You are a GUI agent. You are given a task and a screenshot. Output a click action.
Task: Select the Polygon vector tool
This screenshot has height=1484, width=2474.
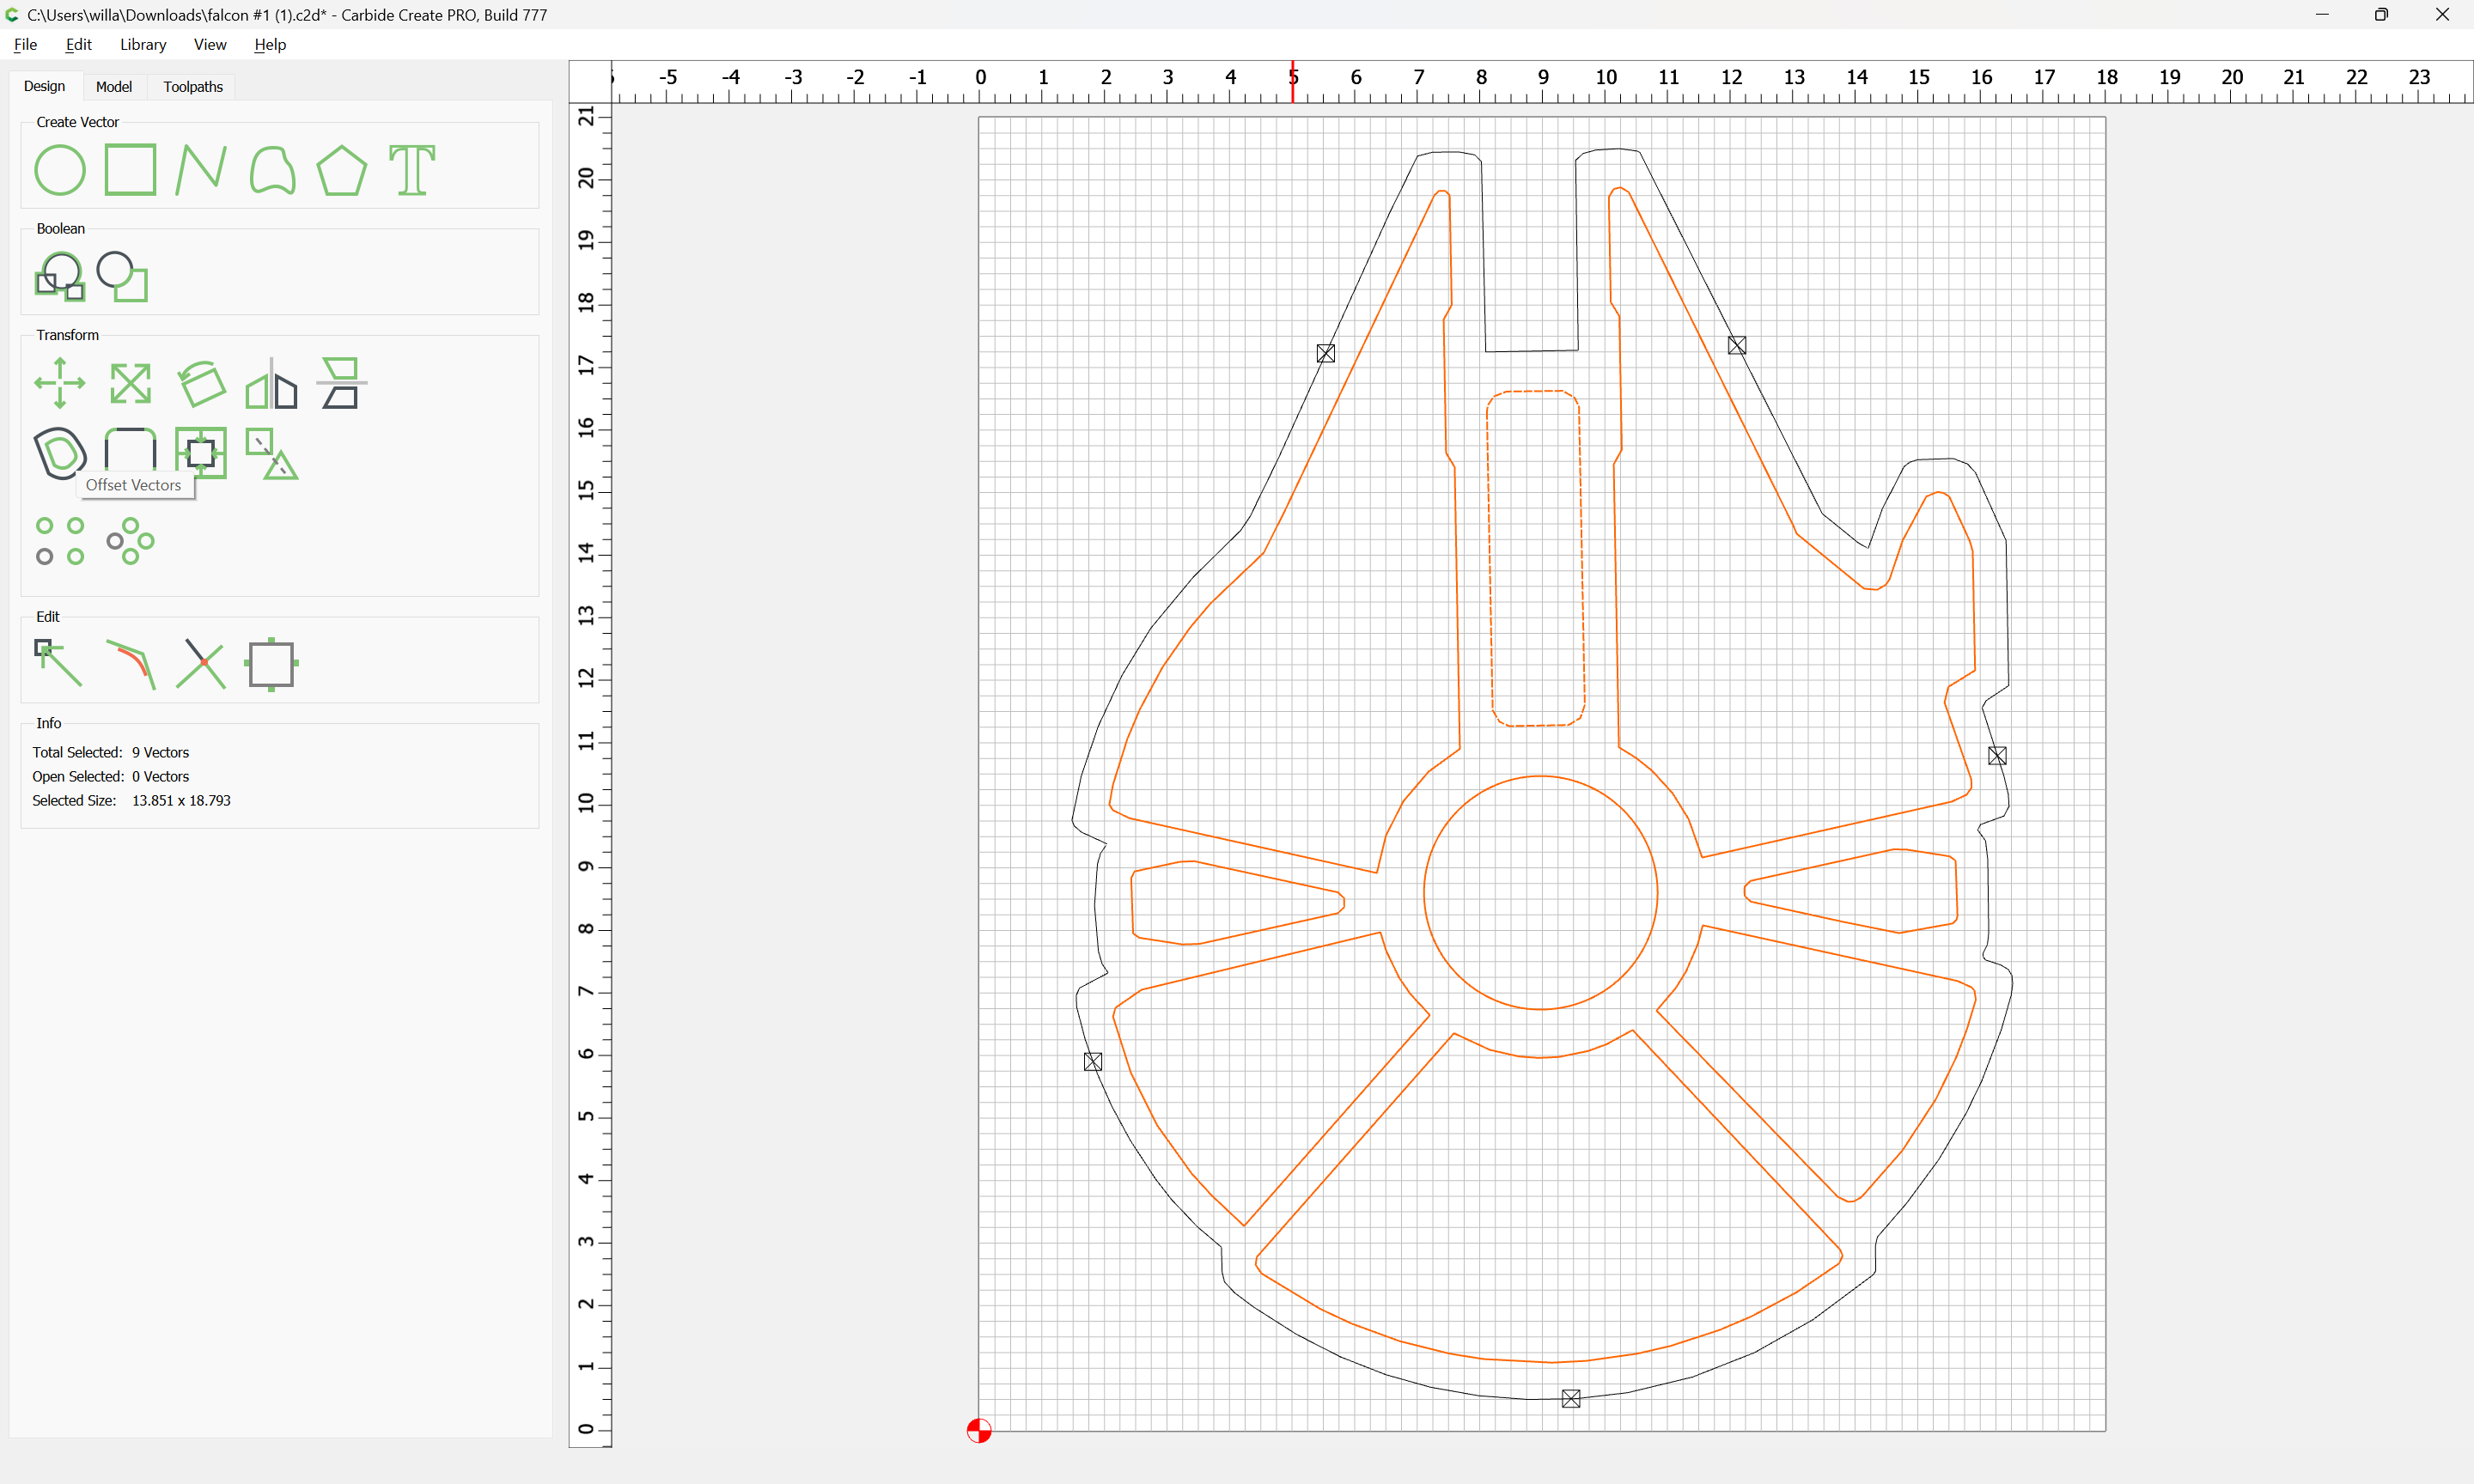[342, 170]
